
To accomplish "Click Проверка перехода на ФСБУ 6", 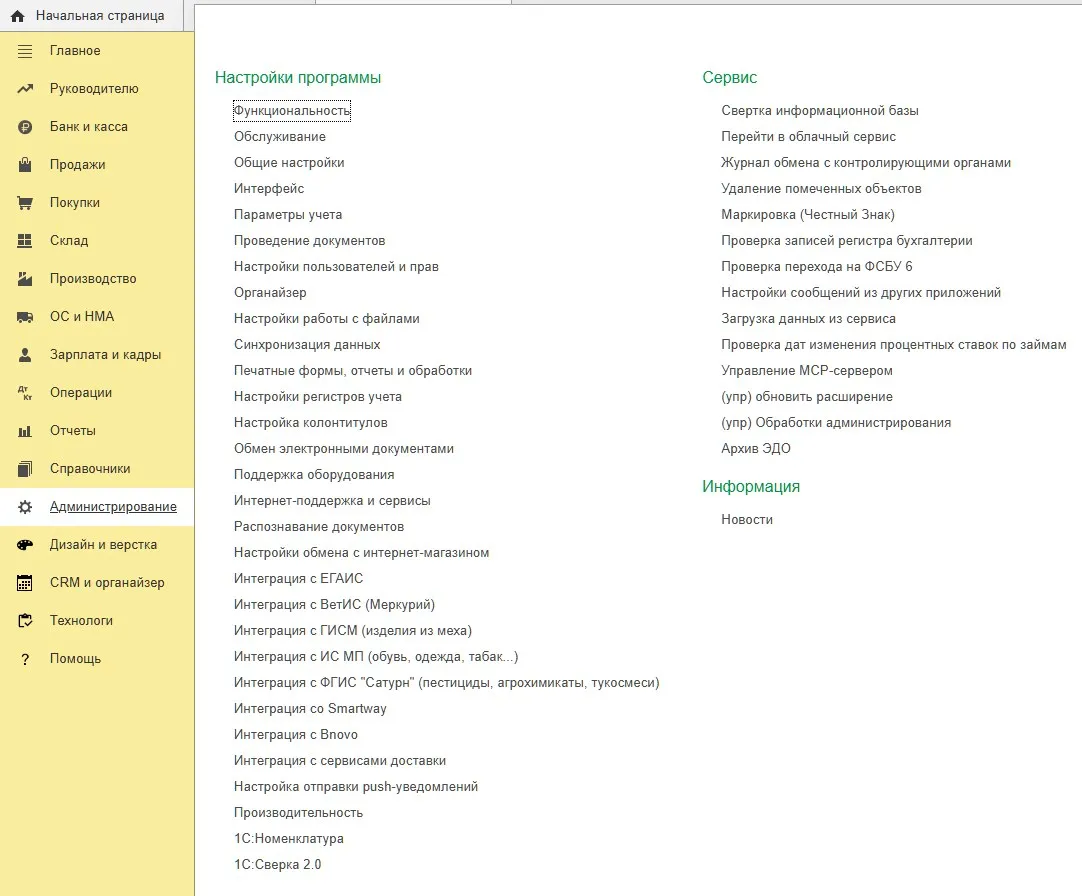I will (816, 266).
